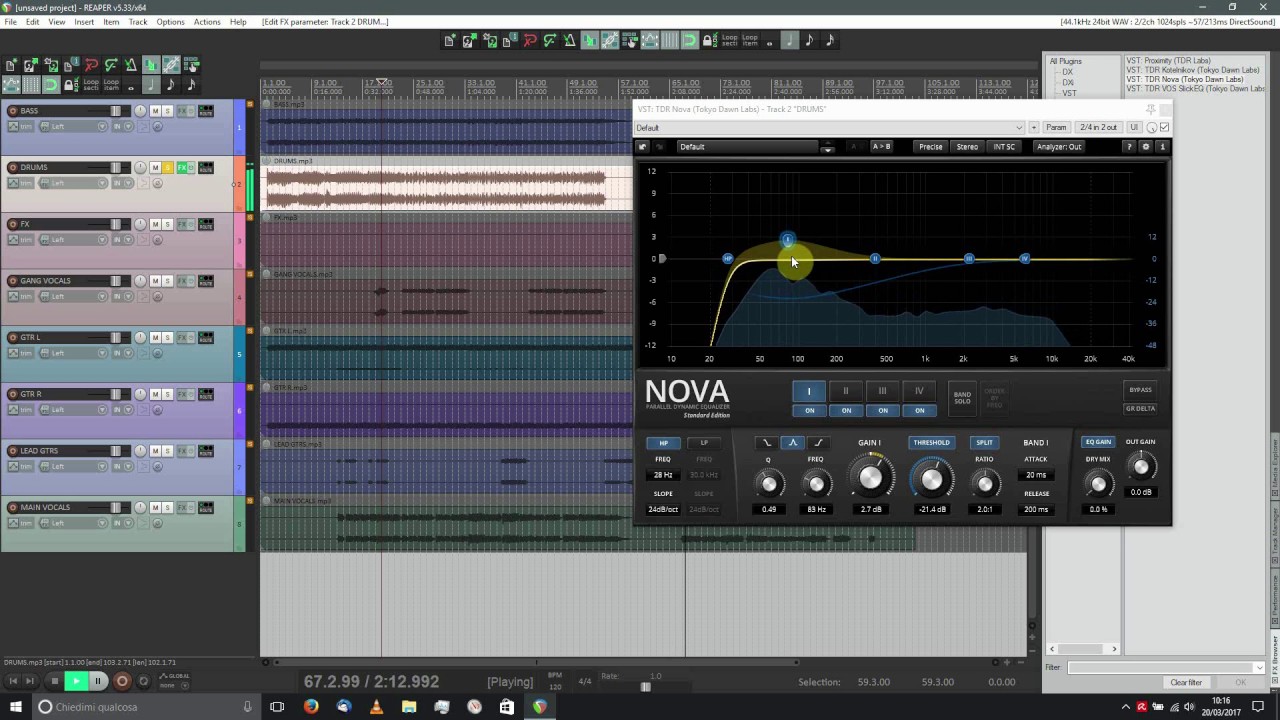Toggle band II ON switch
The width and height of the screenshot is (1280, 720).
pyautogui.click(x=846, y=410)
